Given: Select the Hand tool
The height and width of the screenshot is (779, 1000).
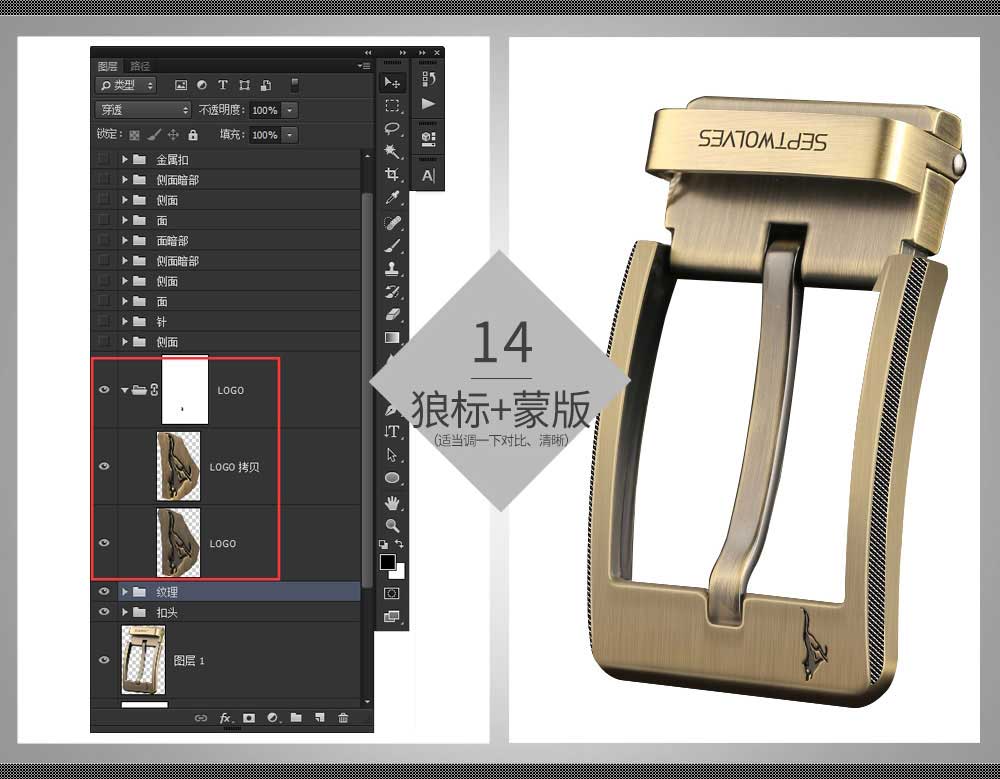Looking at the screenshot, I should pos(392,503).
